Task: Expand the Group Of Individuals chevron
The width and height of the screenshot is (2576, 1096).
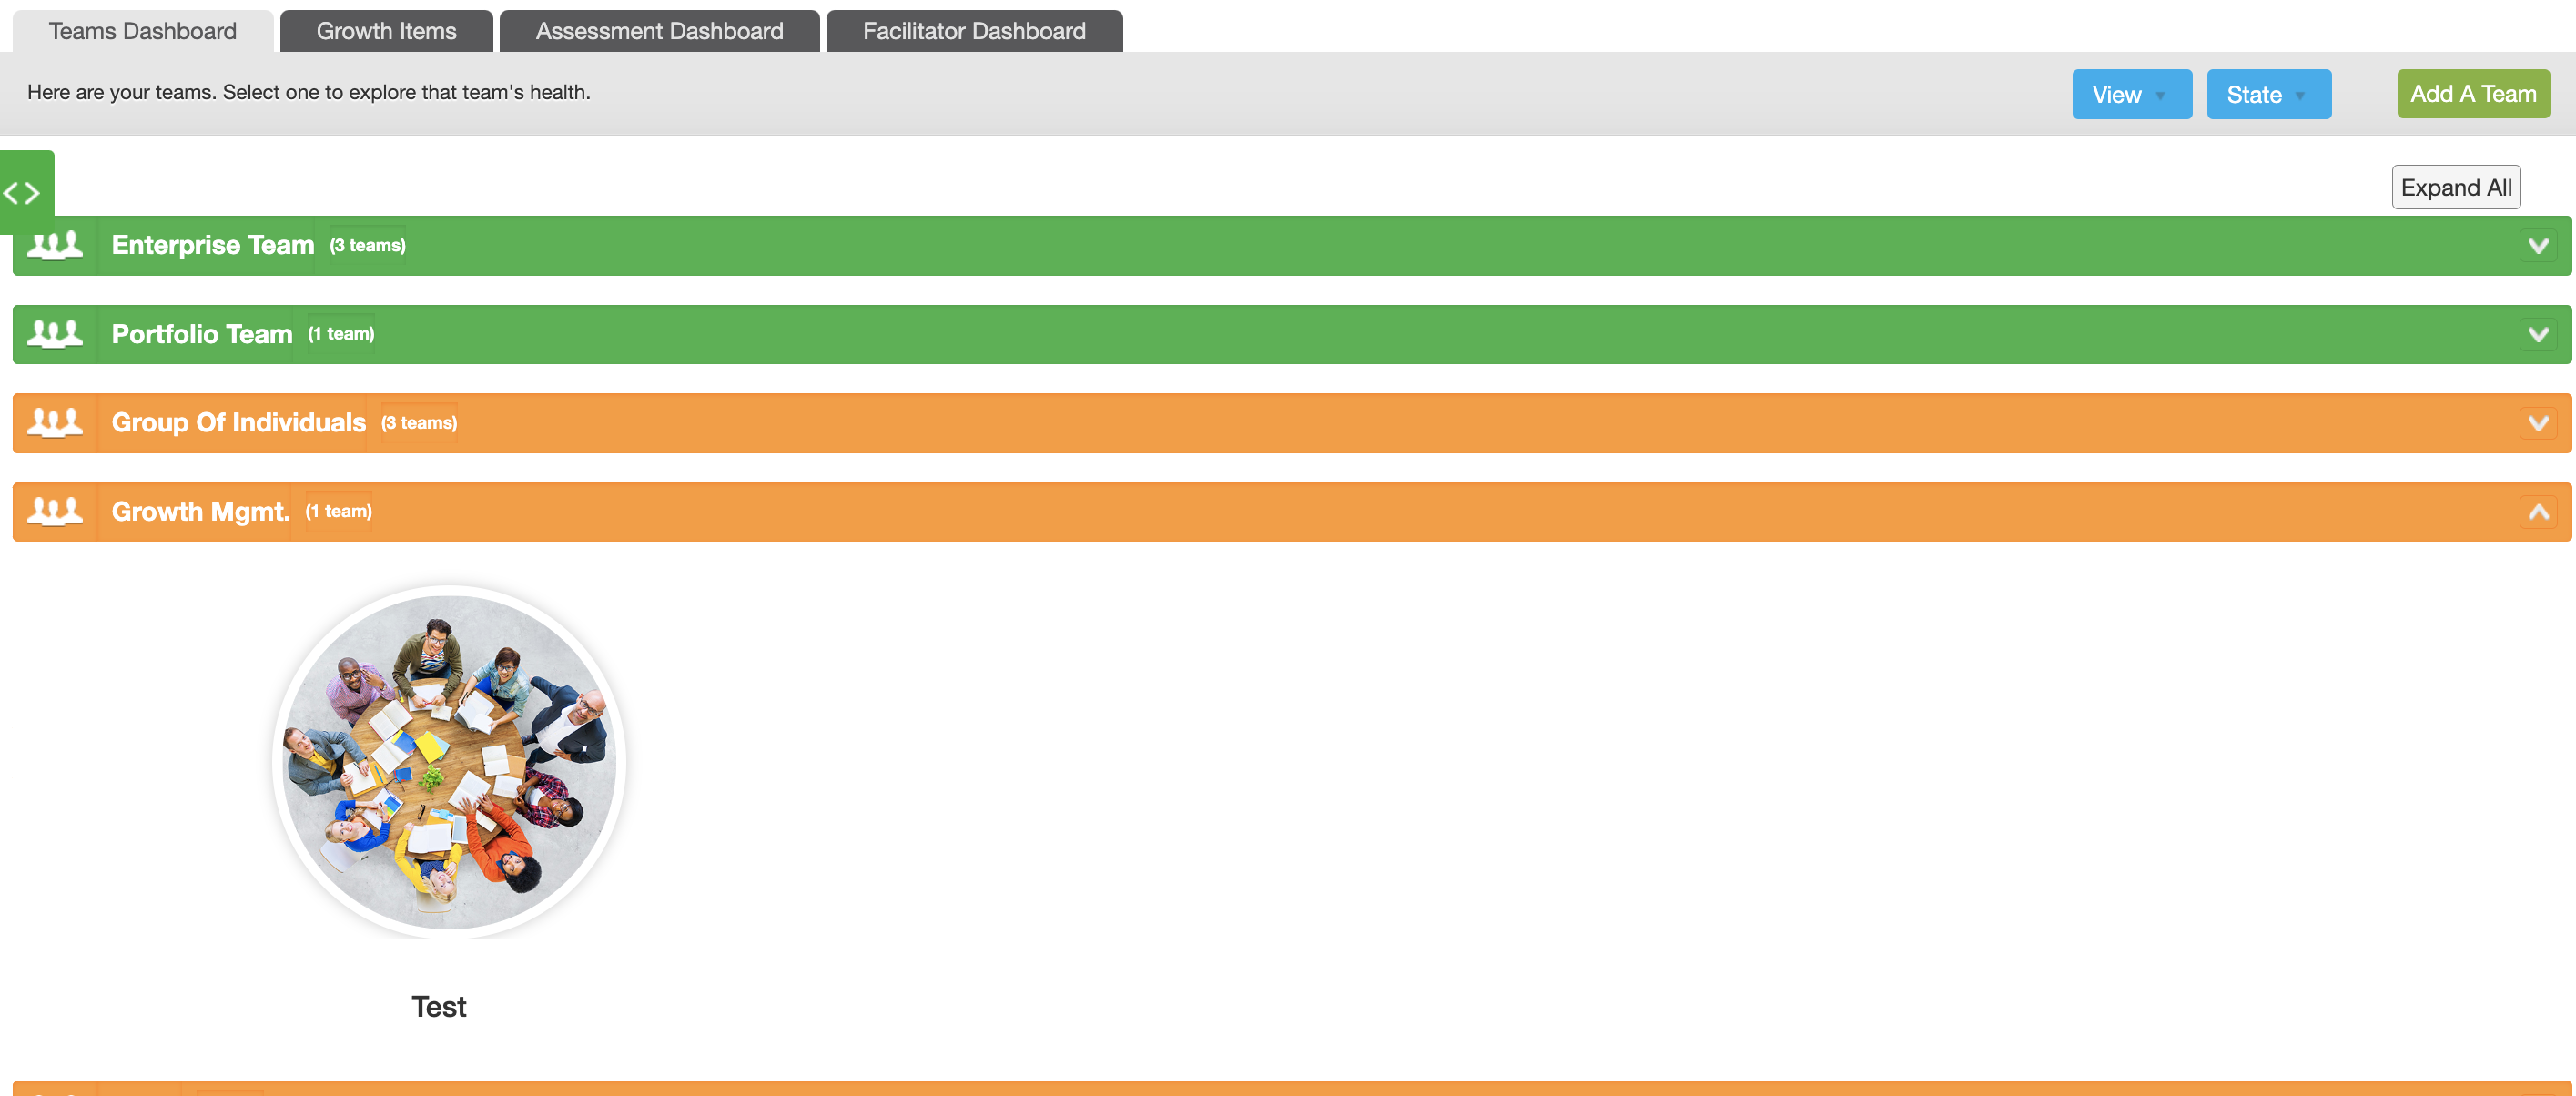Action: coord(2538,423)
